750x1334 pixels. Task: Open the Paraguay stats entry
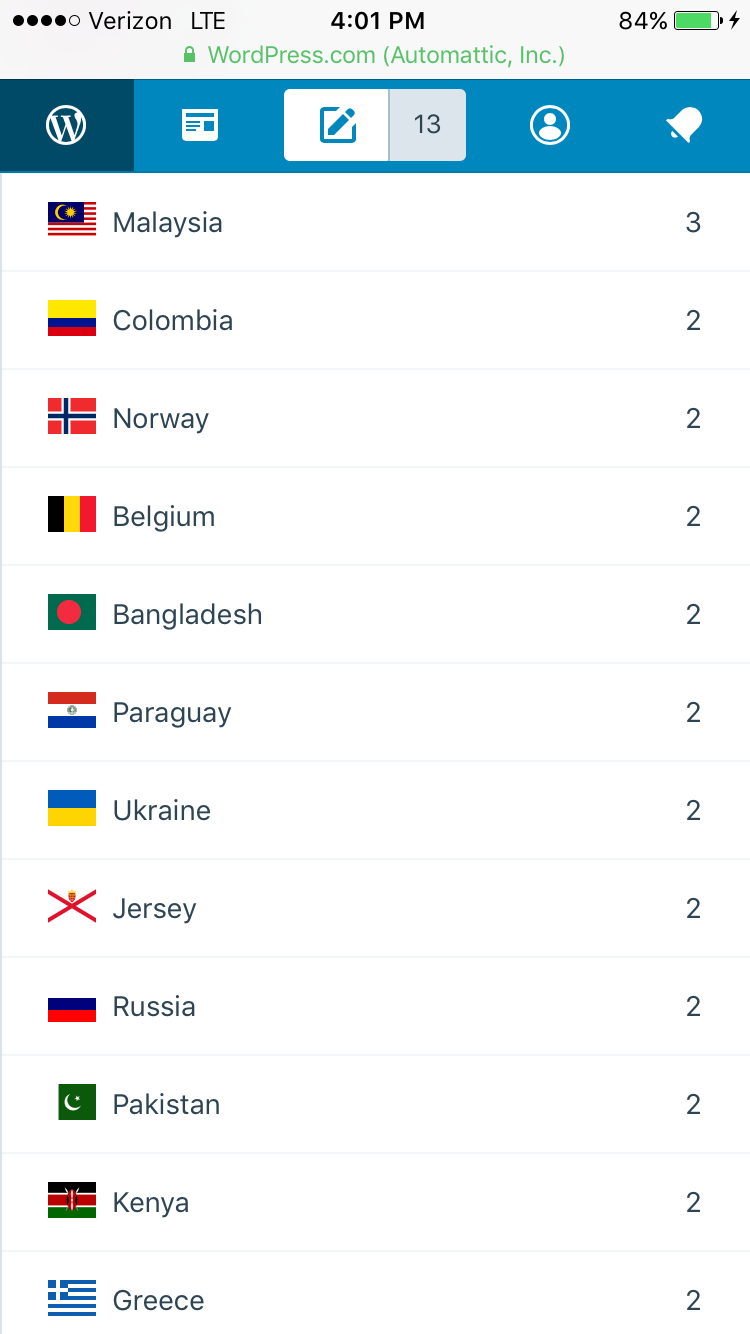pos(375,712)
